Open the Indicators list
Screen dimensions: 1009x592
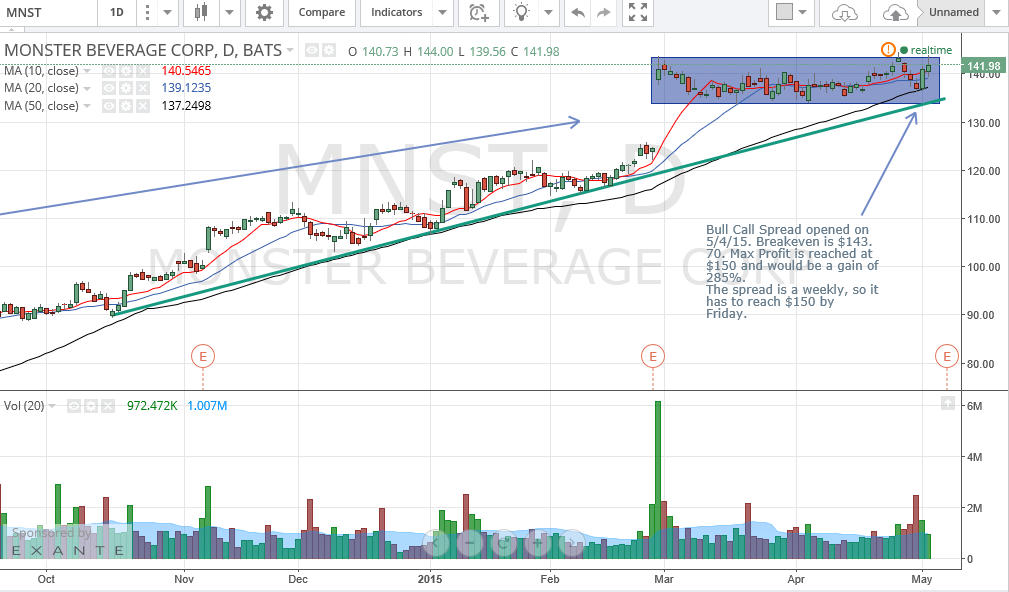click(x=396, y=12)
